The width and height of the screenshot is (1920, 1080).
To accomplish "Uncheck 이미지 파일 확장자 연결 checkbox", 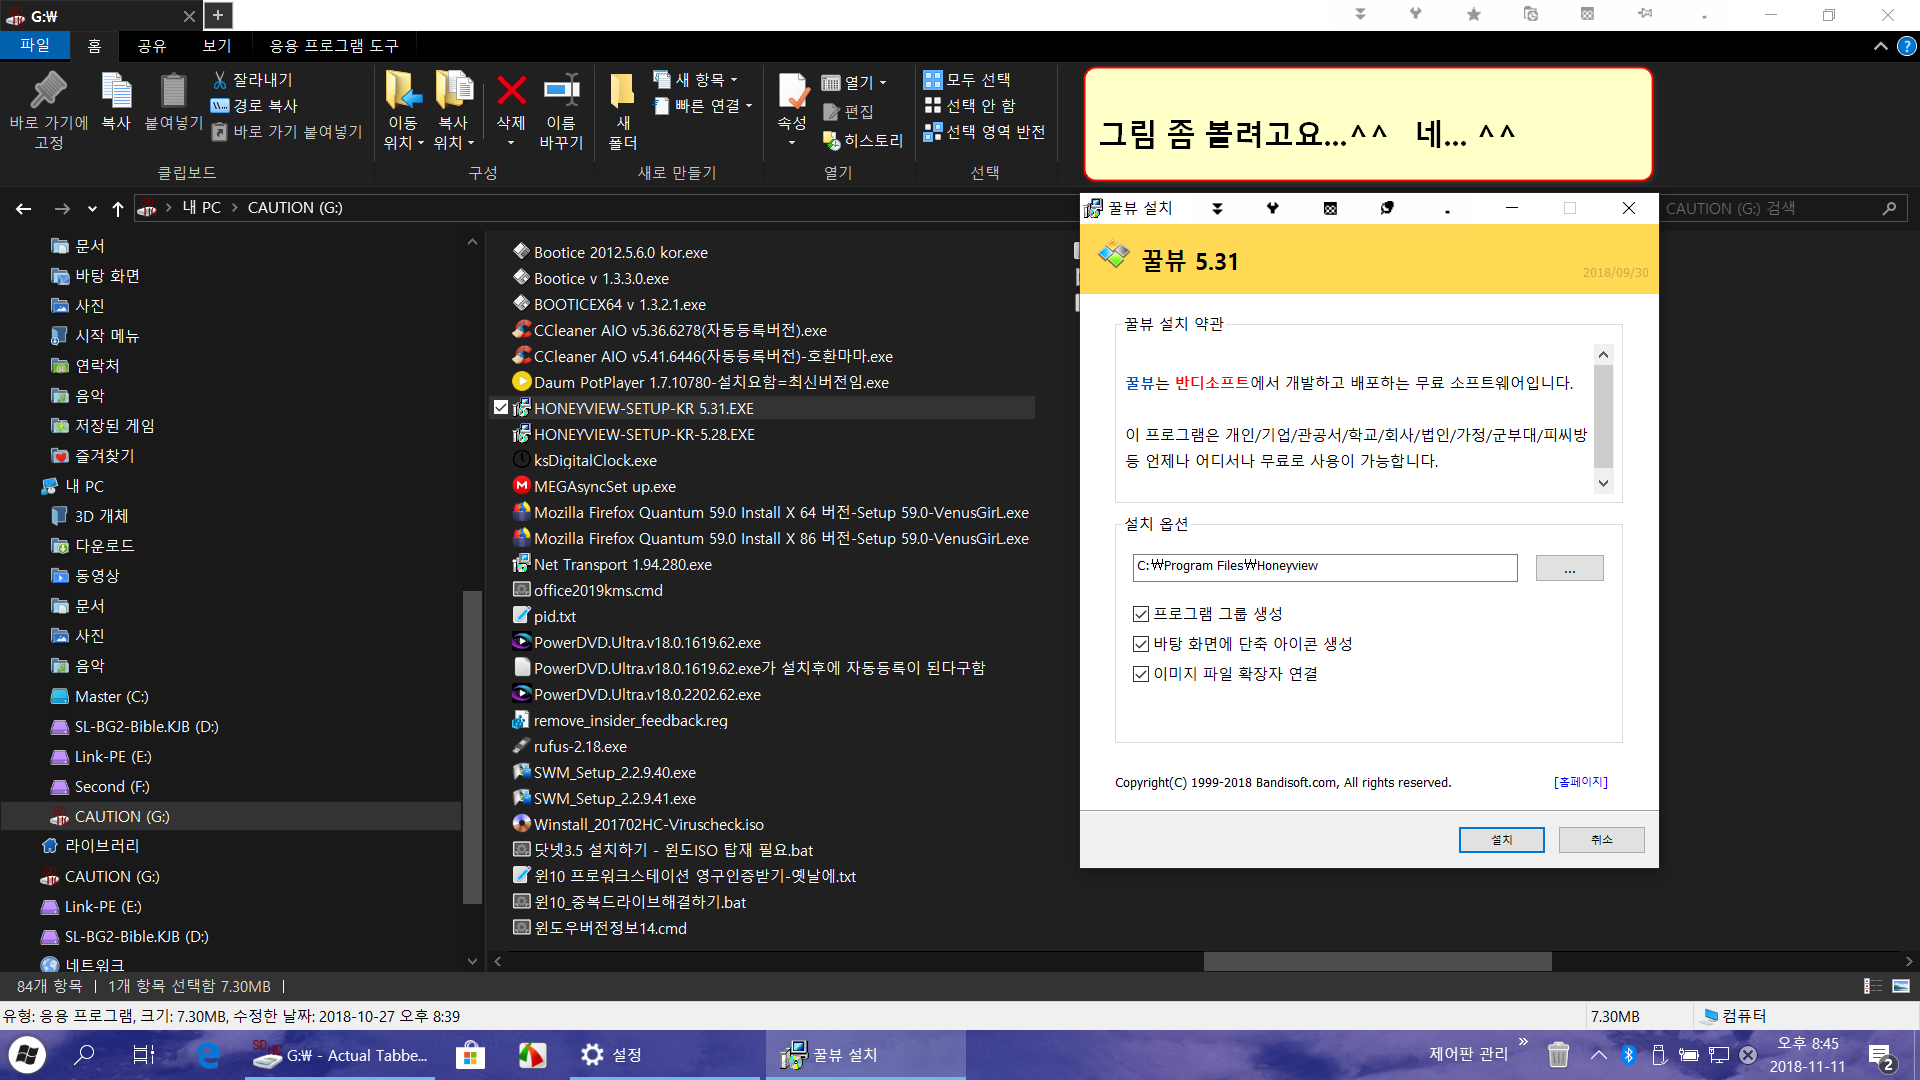I will point(1140,674).
